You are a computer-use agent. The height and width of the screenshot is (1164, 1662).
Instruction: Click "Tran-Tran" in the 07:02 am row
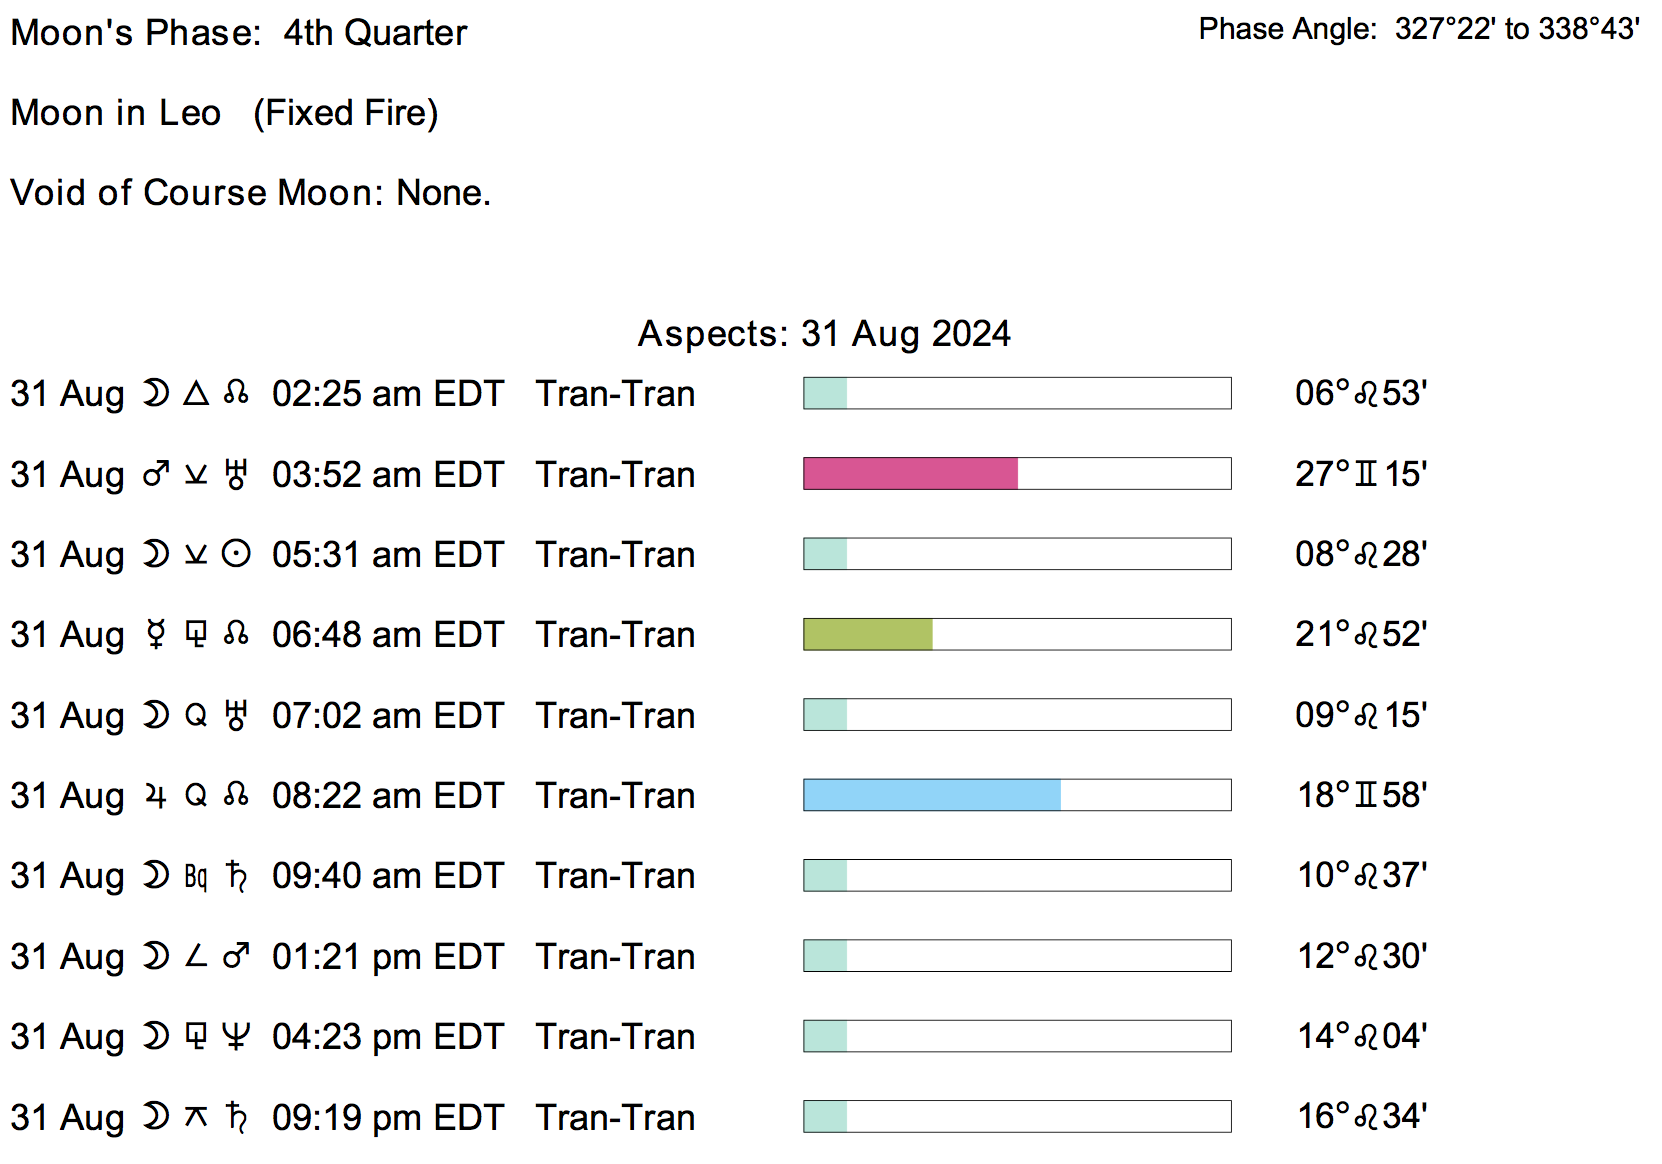click(615, 715)
